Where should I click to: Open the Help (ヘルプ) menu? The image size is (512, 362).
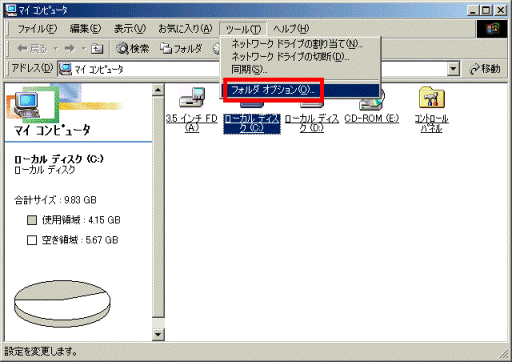click(291, 29)
